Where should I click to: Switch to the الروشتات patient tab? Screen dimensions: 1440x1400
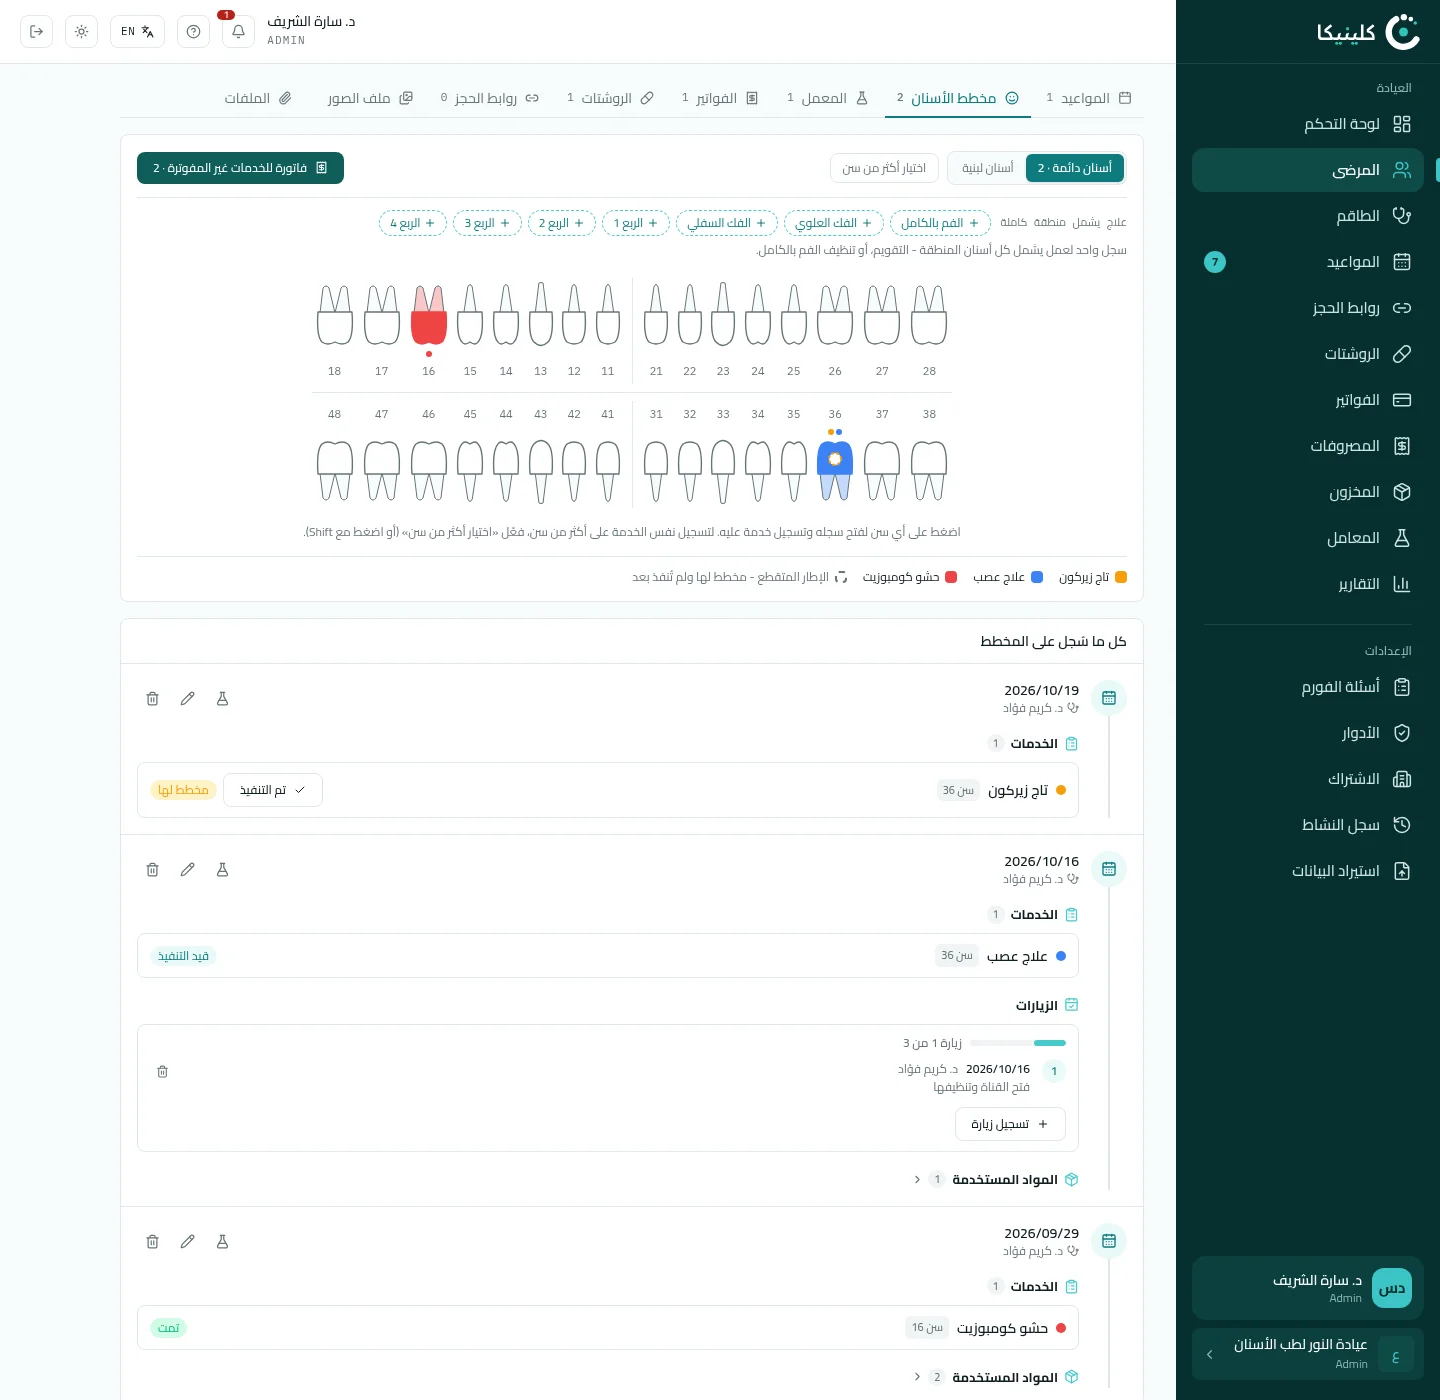(610, 98)
